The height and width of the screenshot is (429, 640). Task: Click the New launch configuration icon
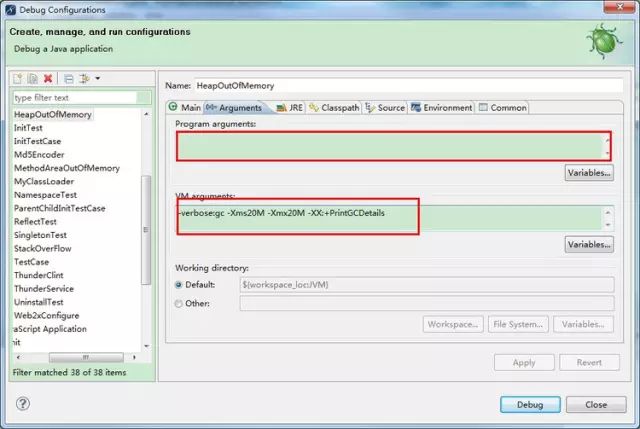point(18,78)
